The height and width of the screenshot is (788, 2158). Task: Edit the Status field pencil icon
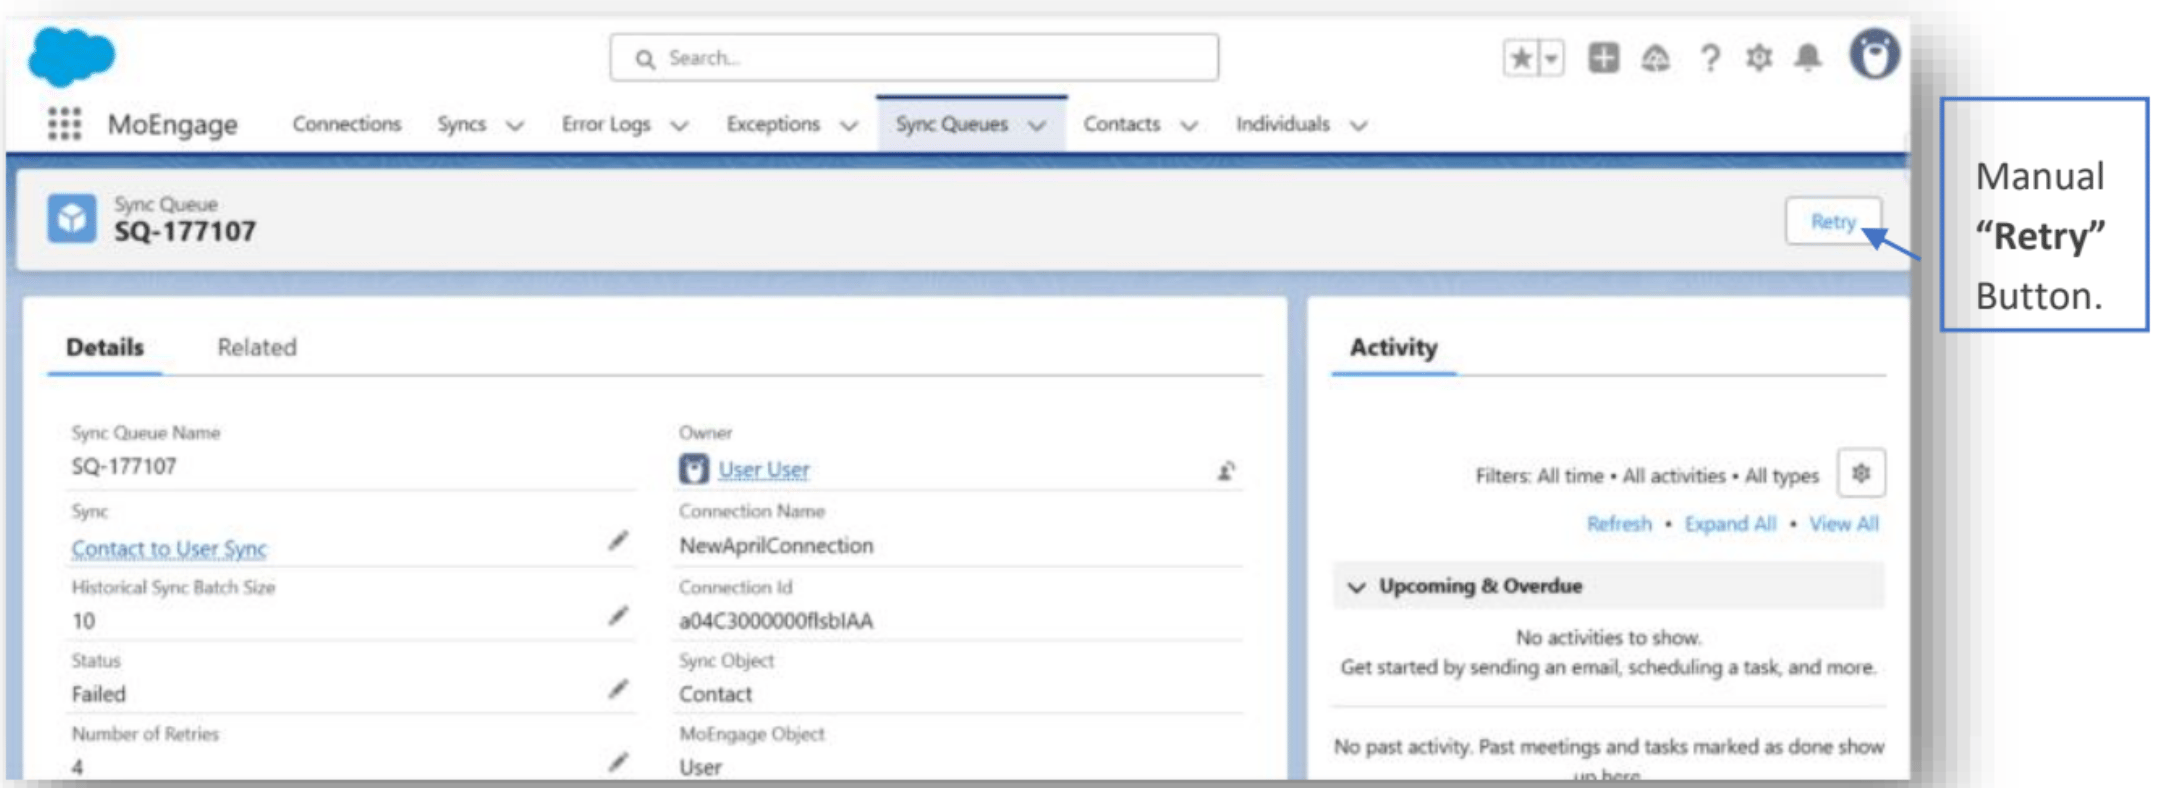click(619, 689)
